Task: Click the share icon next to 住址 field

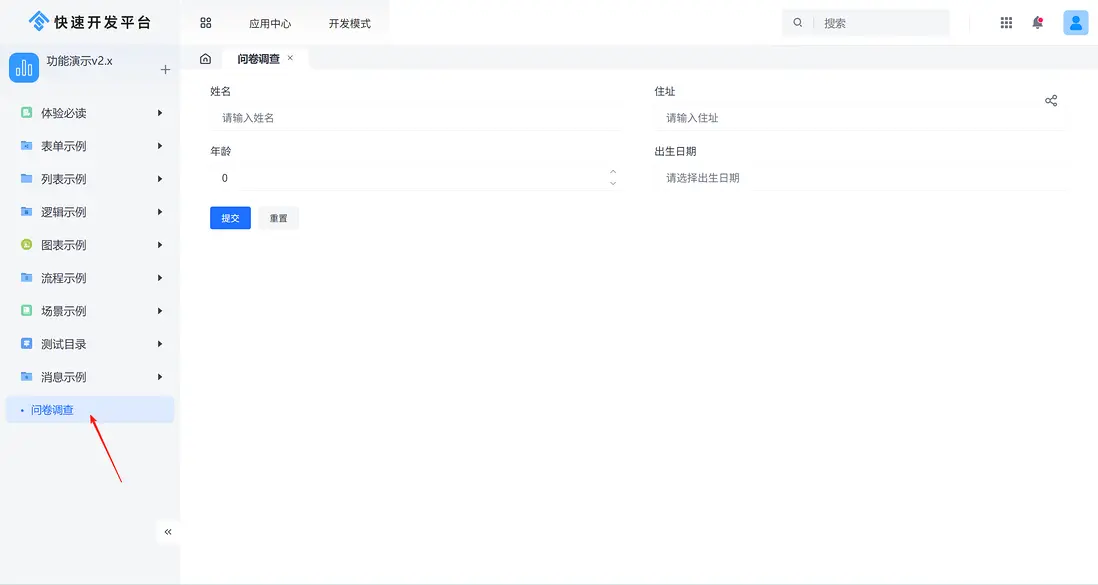Action: point(1051,100)
